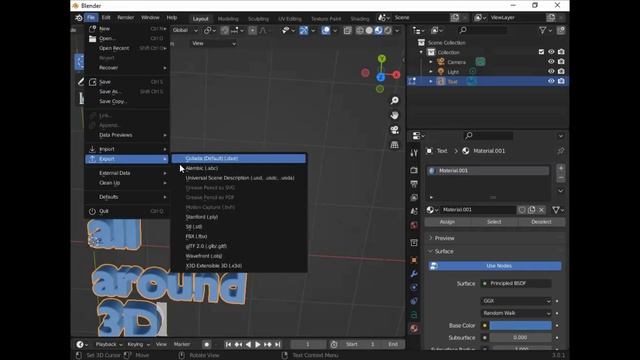Open the Scene properties tab
Viewport: 640px width, 360px height.
coord(414,211)
